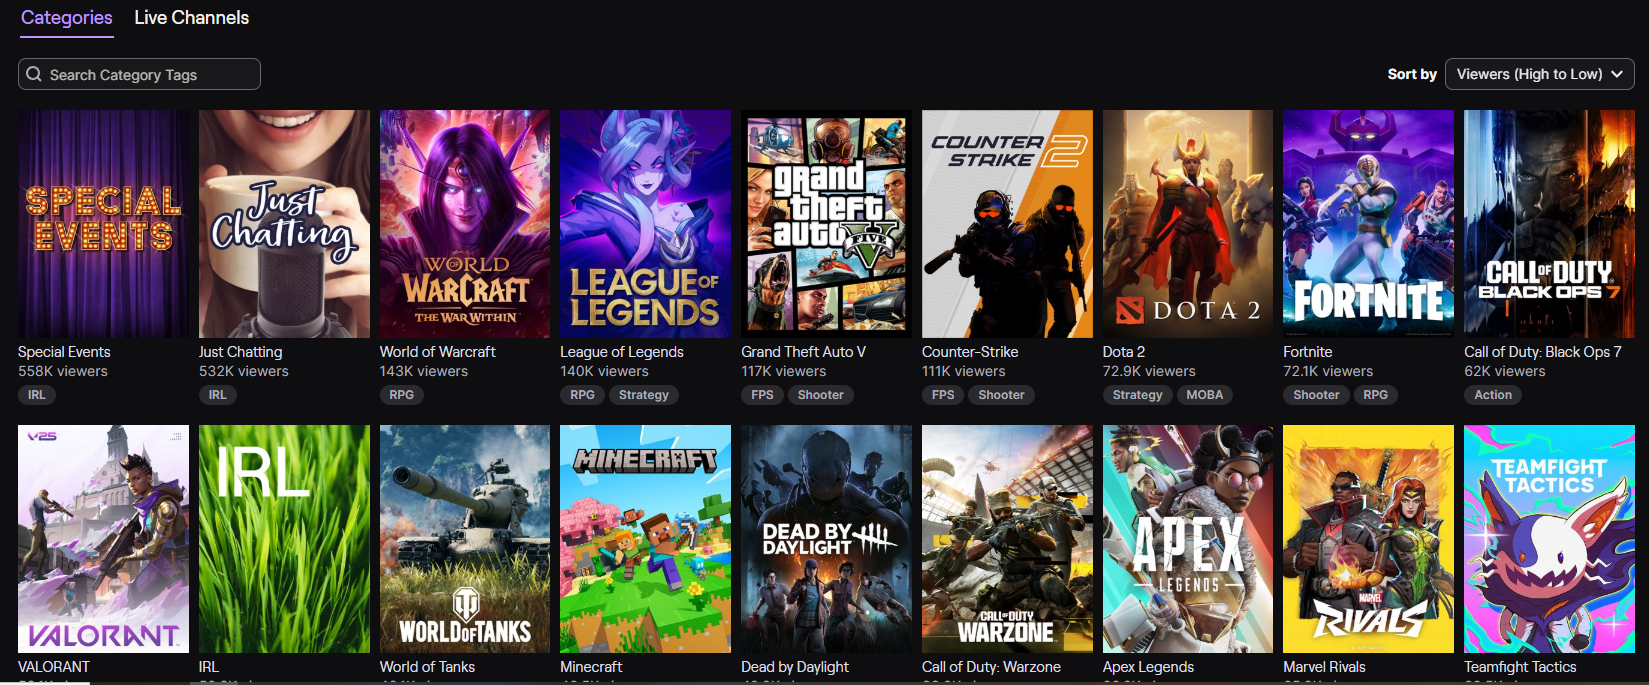Click IRL tag under Special Events
The height and width of the screenshot is (685, 1649).
pyautogui.click(x=37, y=395)
